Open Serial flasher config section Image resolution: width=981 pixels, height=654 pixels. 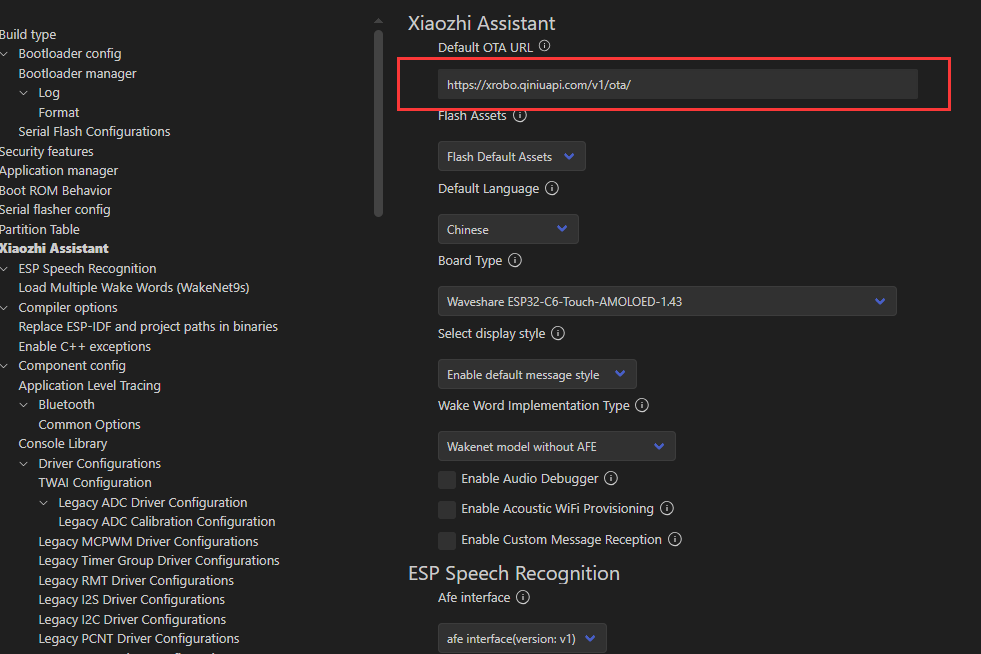click(x=55, y=209)
